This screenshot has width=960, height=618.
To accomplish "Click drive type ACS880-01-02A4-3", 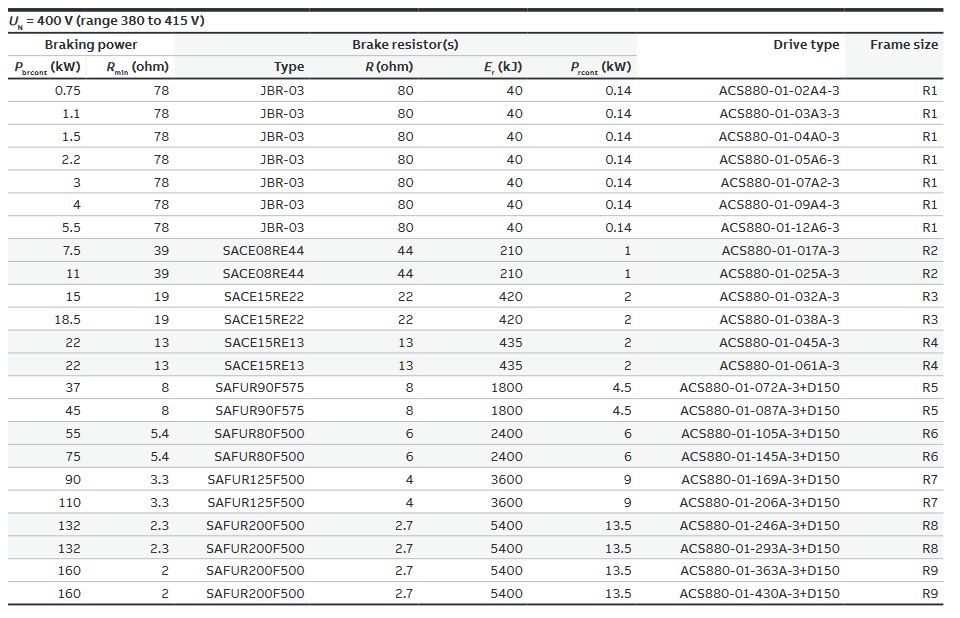I will click(779, 91).
